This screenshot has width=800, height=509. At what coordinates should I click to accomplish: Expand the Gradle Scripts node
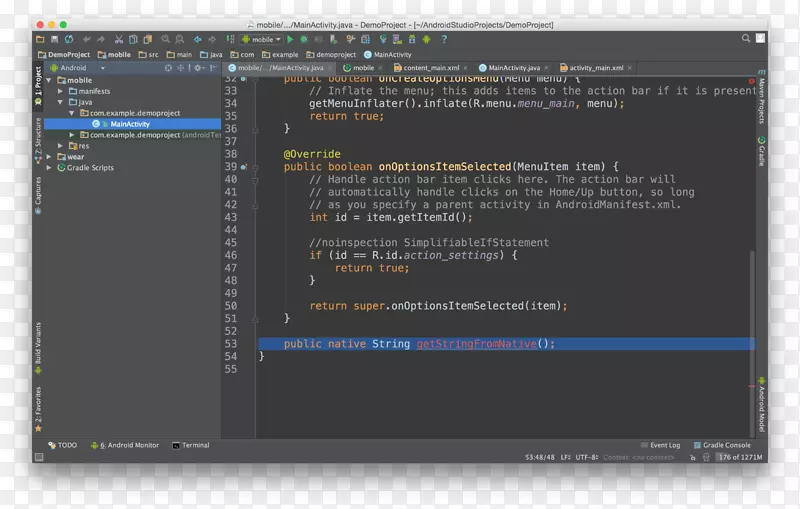(49, 168)
